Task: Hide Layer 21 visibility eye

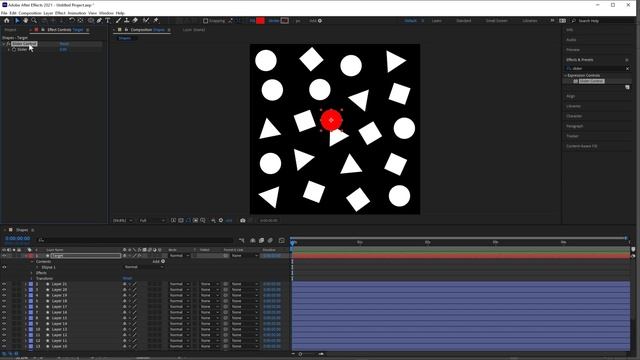Action: [4, 284]
